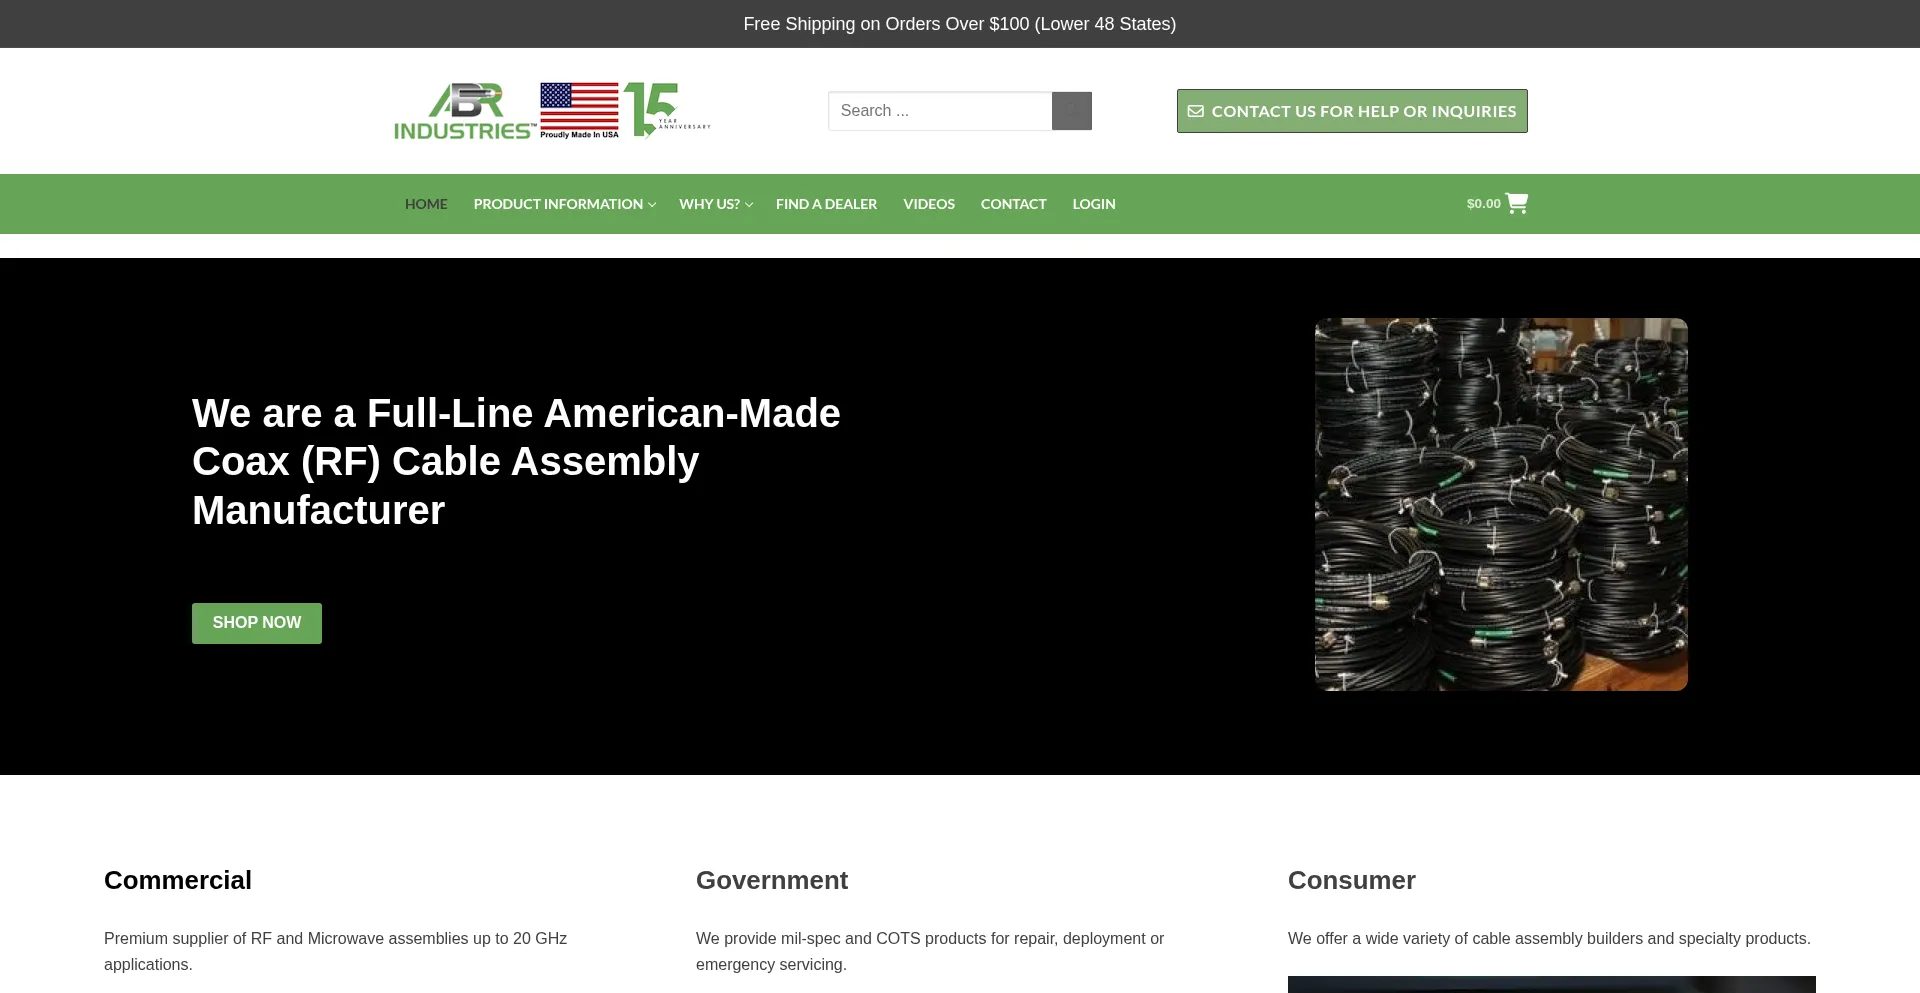Viewport: 1920px width, 993px height.
Task: Click the Shop Now button
Action: point(257,623)
